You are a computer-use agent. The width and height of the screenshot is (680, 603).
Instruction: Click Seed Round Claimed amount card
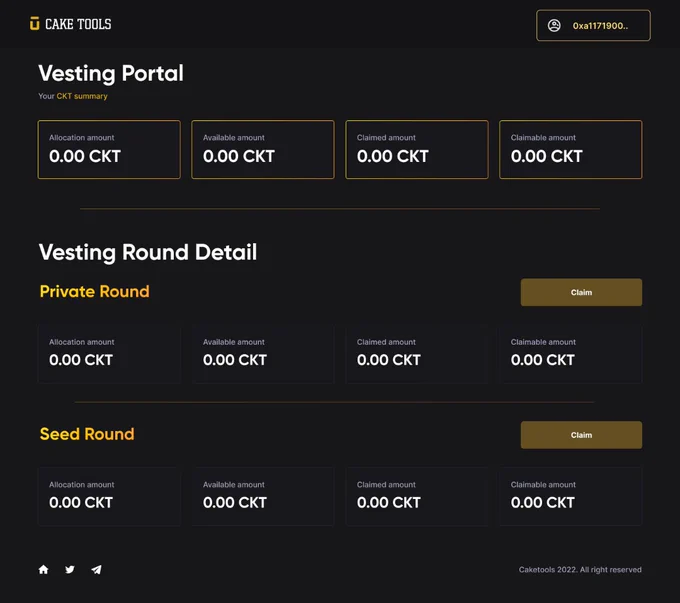417,497
